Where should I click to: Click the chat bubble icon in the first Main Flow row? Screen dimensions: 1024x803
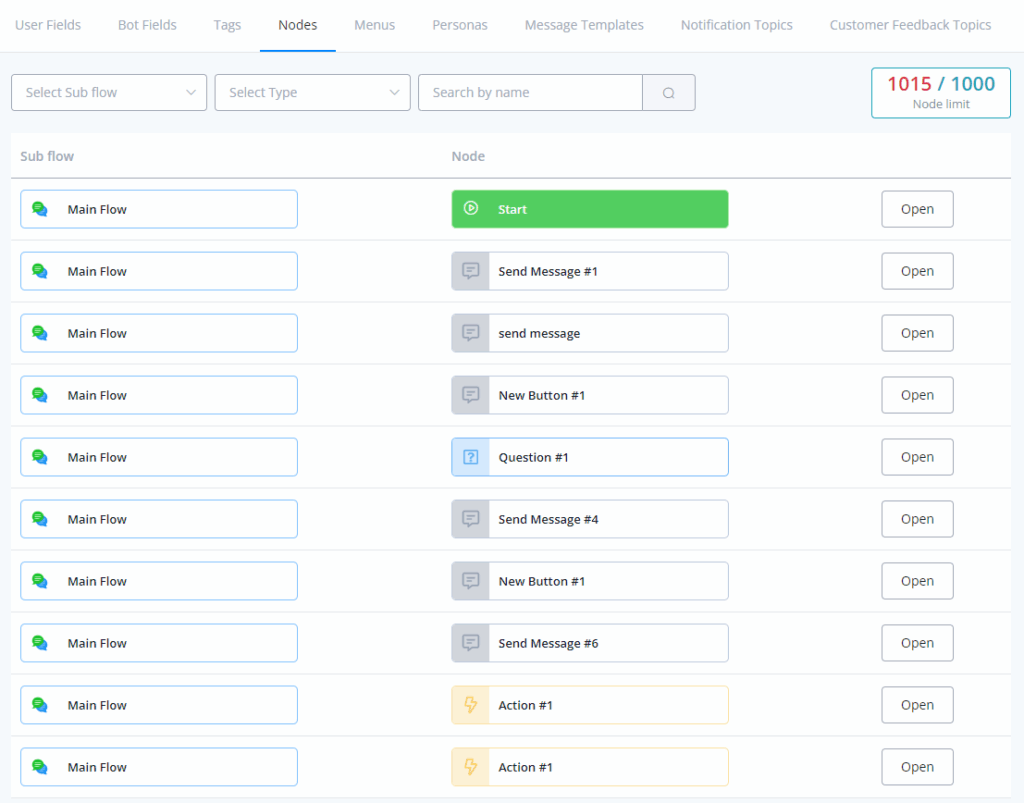40,209
